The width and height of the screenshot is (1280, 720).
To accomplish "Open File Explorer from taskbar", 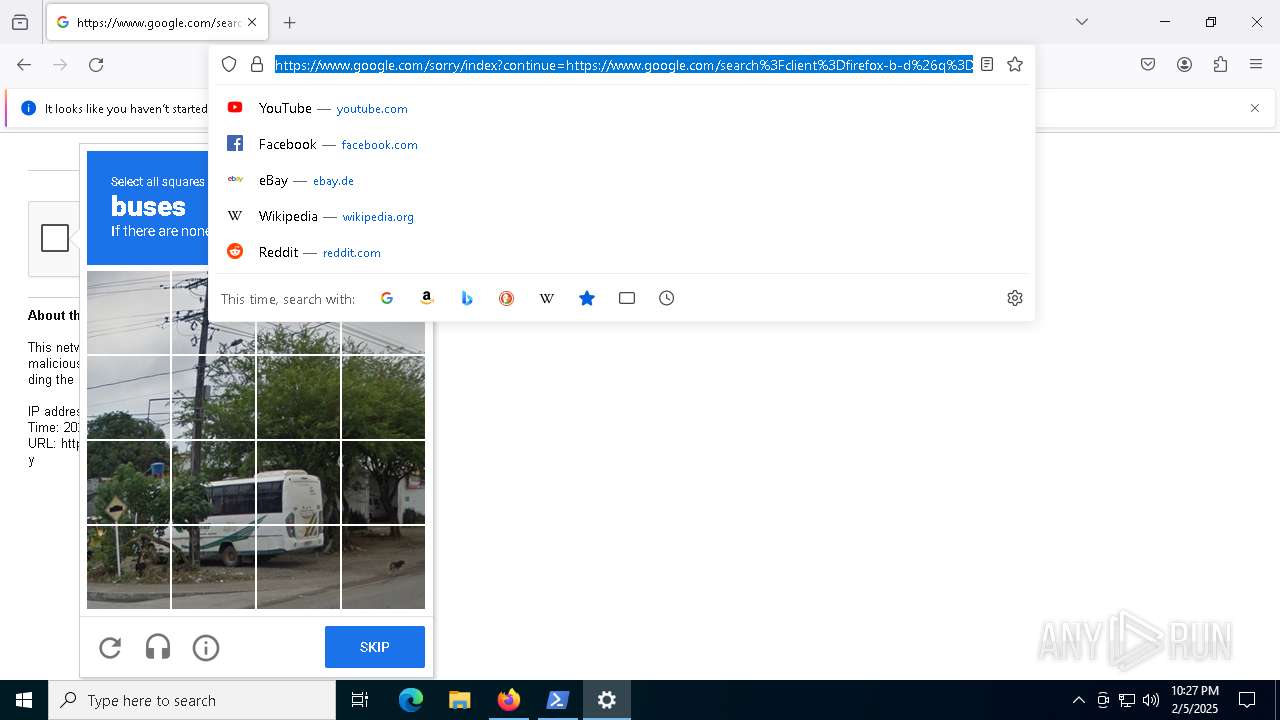I will [459, 700].
